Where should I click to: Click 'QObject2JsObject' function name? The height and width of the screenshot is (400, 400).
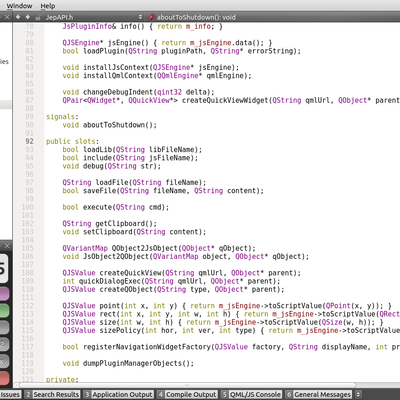144,248
